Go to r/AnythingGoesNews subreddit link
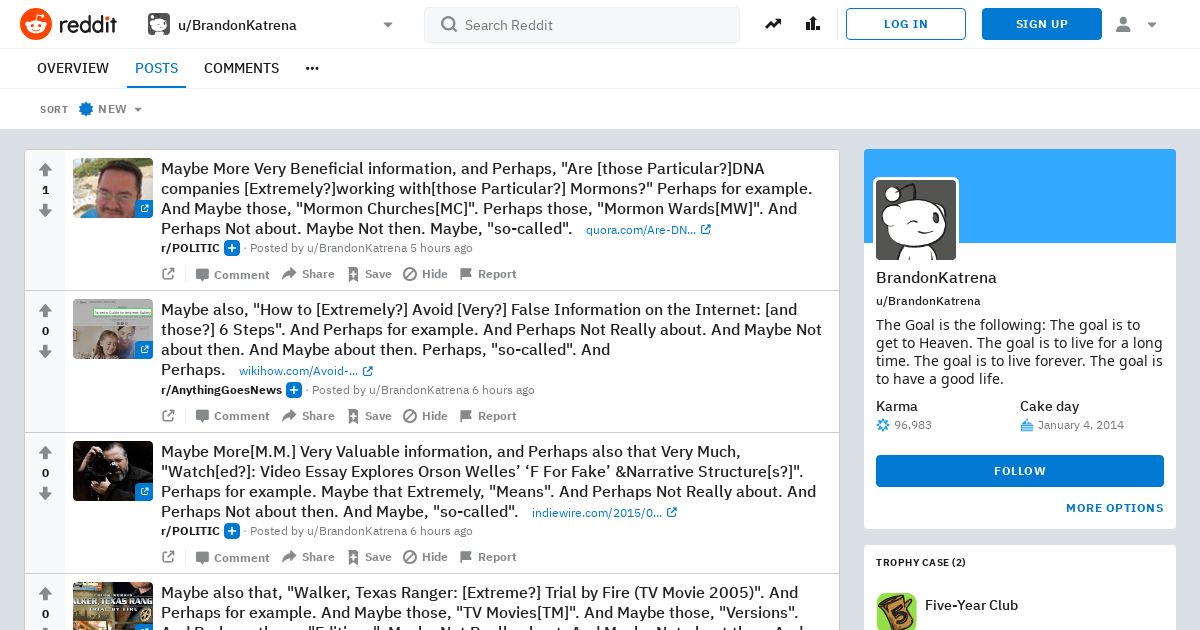This screenshot has height=630, width=1200. pyautogui.click(x=221, y=390)
